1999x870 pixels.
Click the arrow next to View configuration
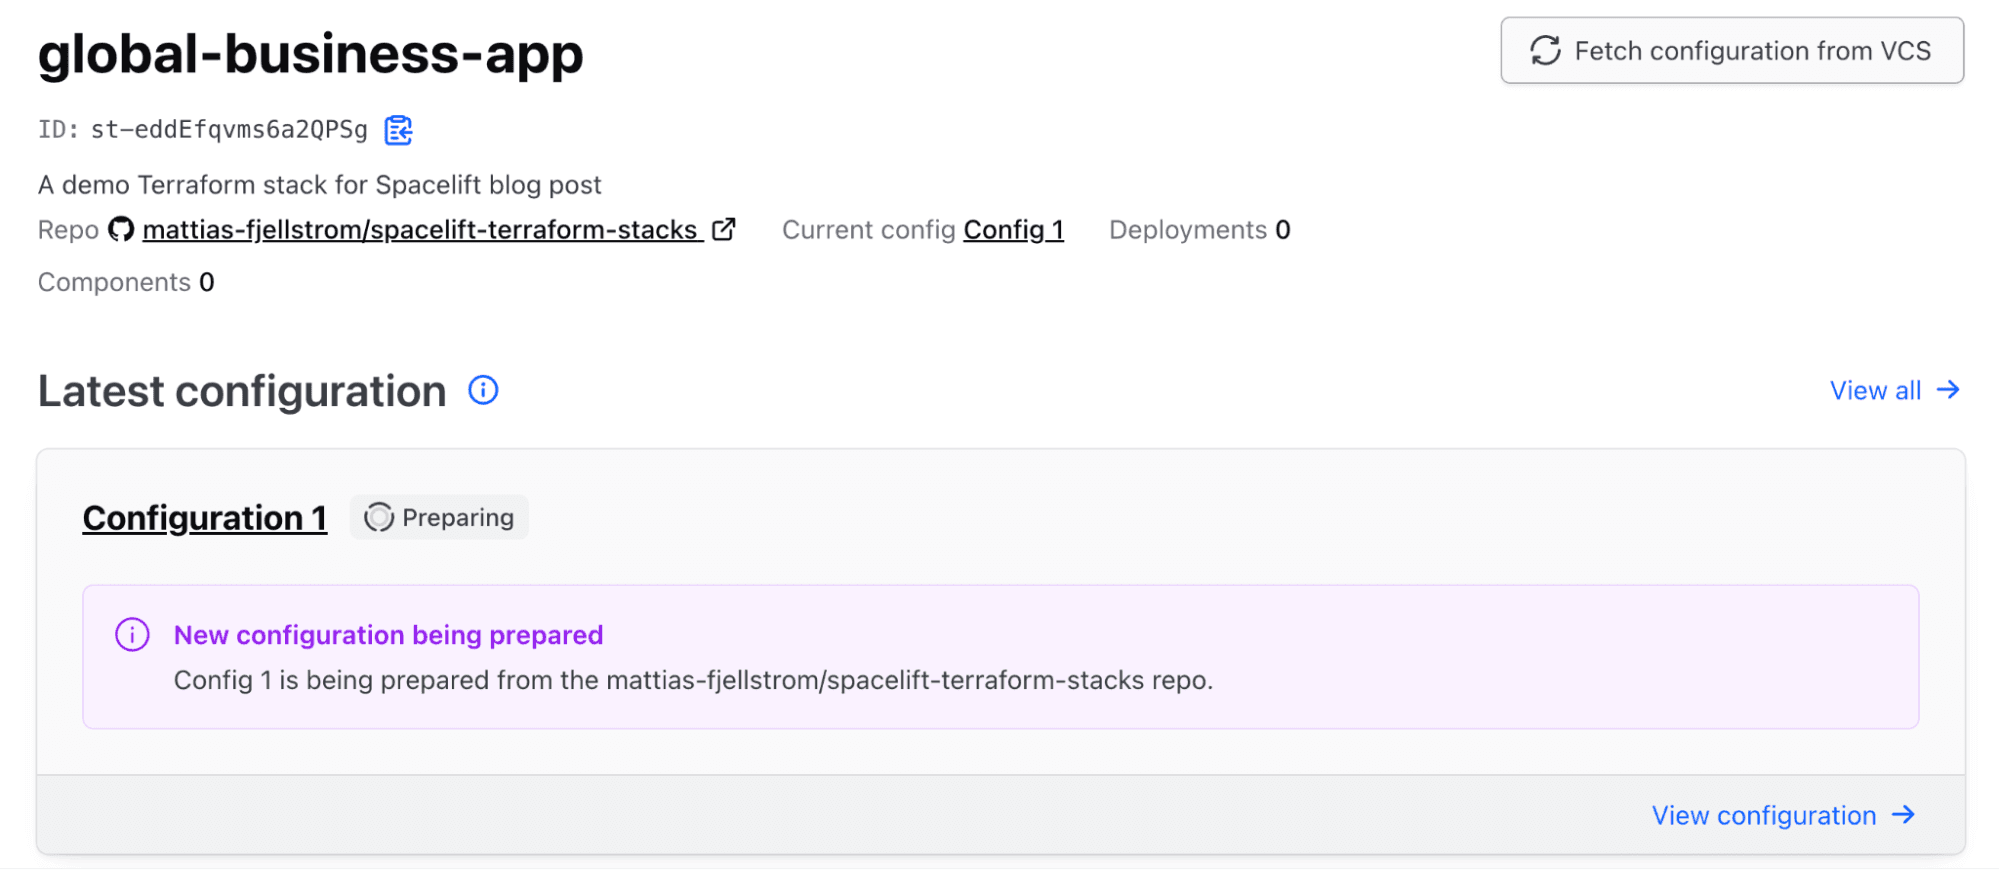pos(1904,815)
